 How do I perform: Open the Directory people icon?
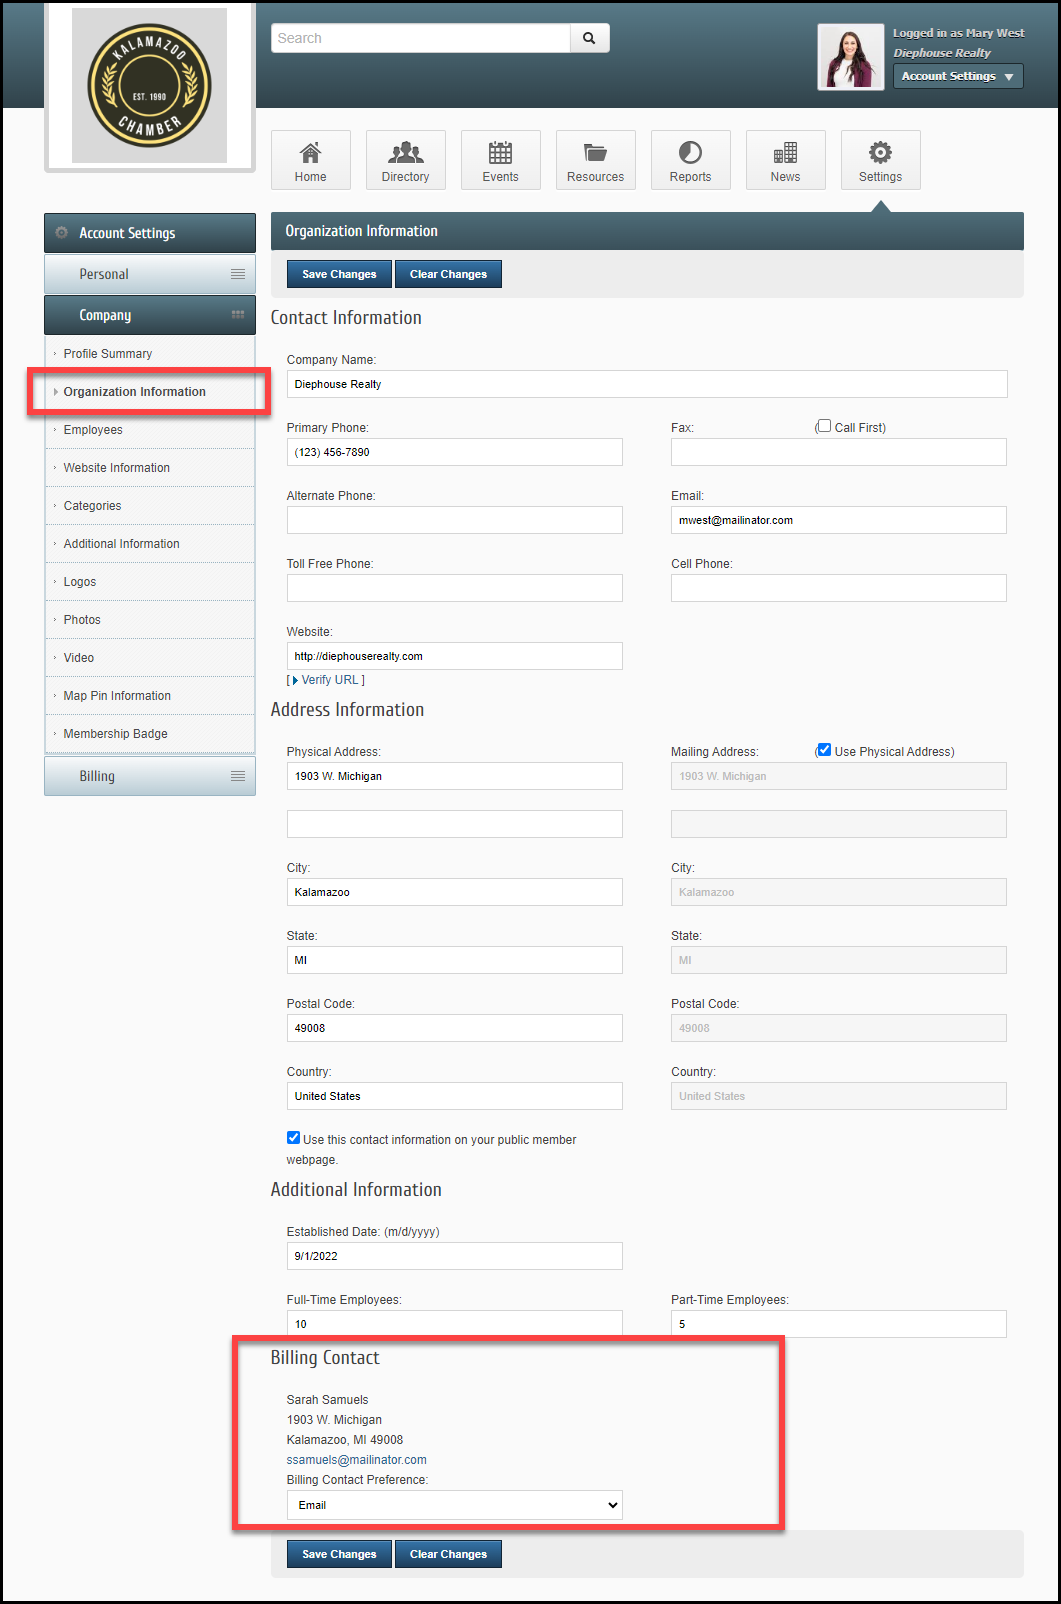pos(405,153)
